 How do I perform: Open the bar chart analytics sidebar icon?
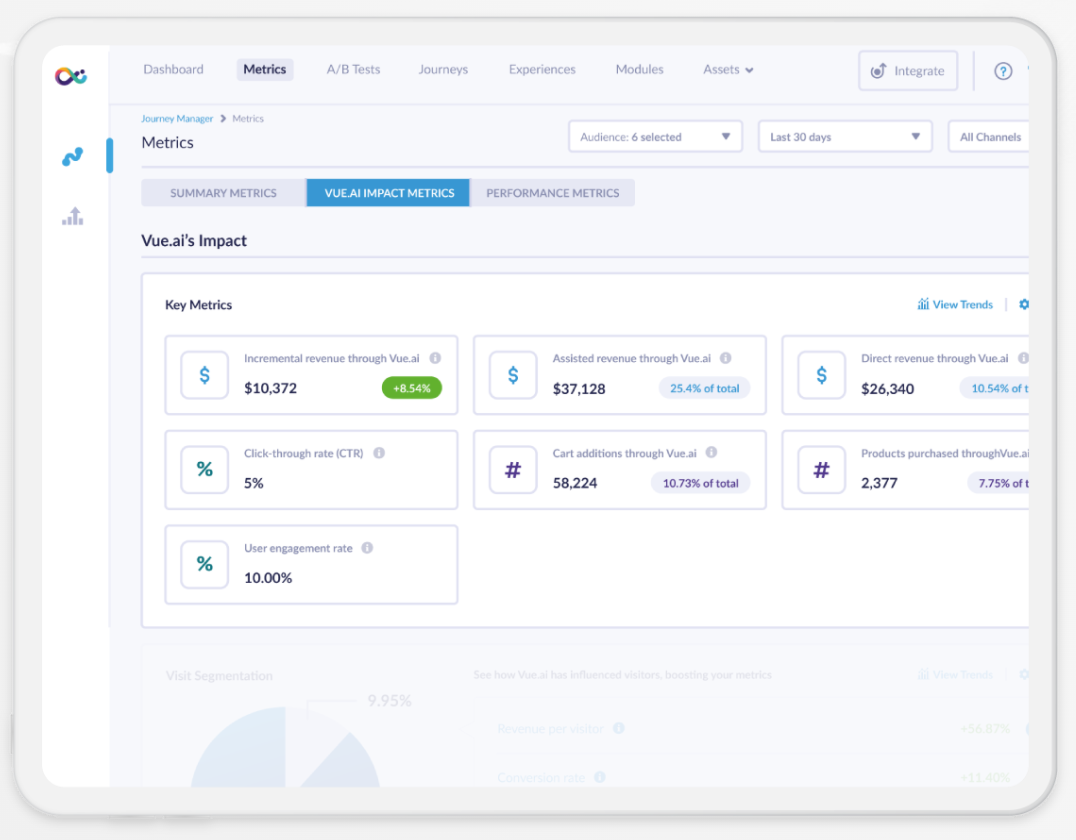[x=73, y=216]
